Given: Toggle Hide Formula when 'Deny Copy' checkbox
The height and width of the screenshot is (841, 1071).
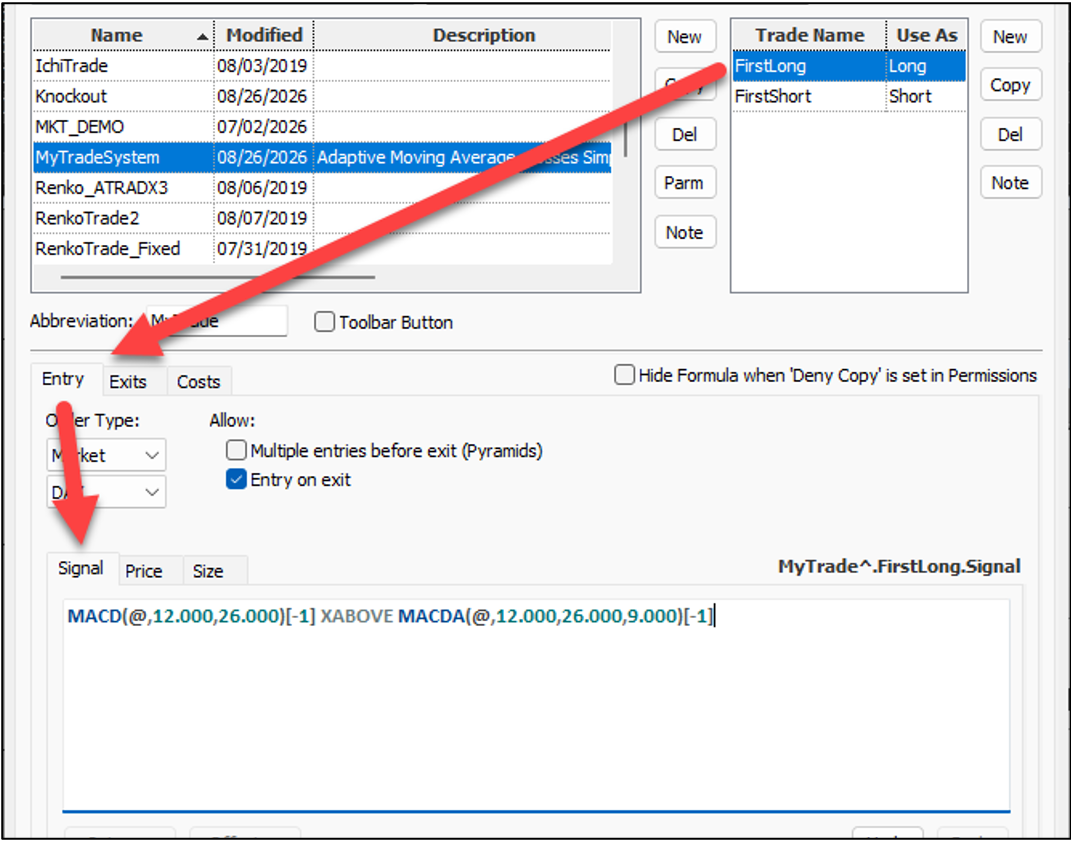Looking at the screenshot, I should (624, 375).
